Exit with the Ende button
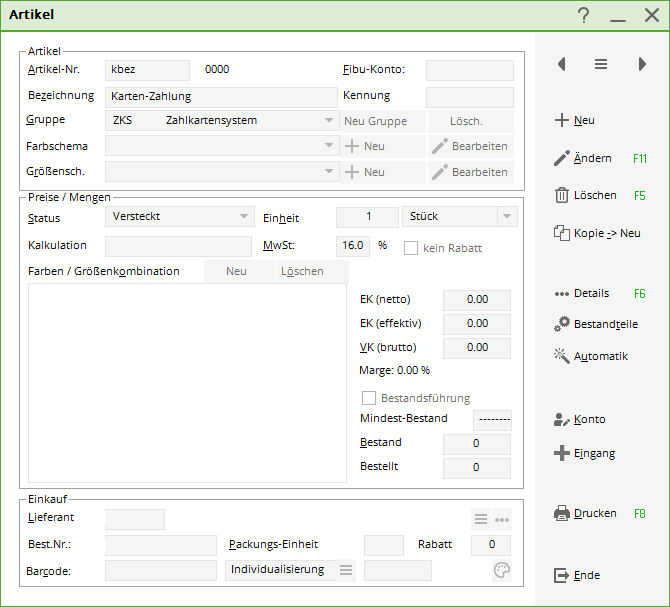670x607 pixels. [576, 576]
